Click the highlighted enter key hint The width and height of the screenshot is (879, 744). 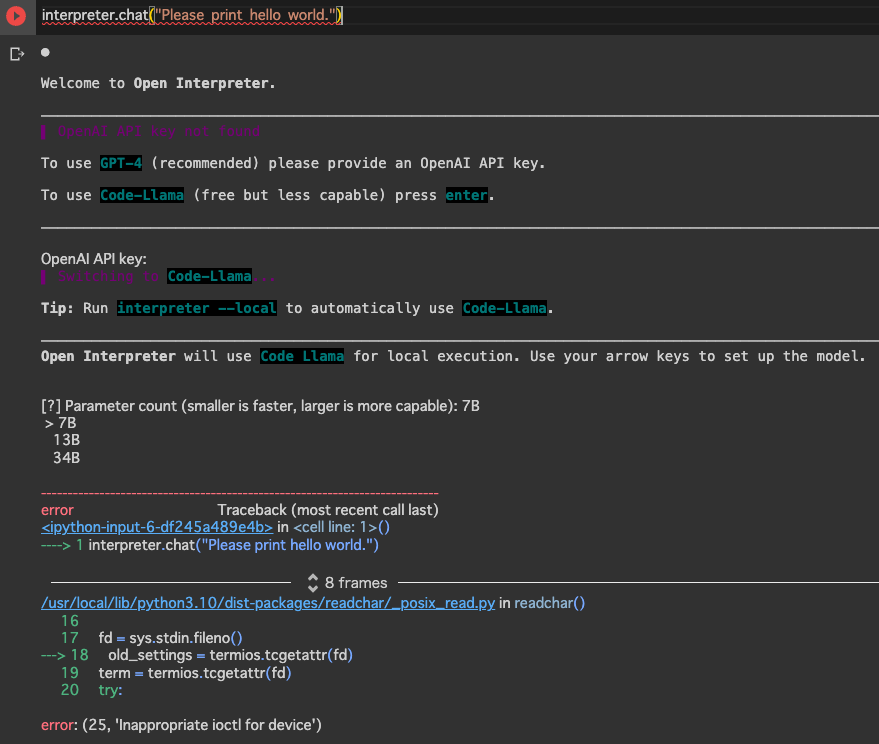[466, 194]
